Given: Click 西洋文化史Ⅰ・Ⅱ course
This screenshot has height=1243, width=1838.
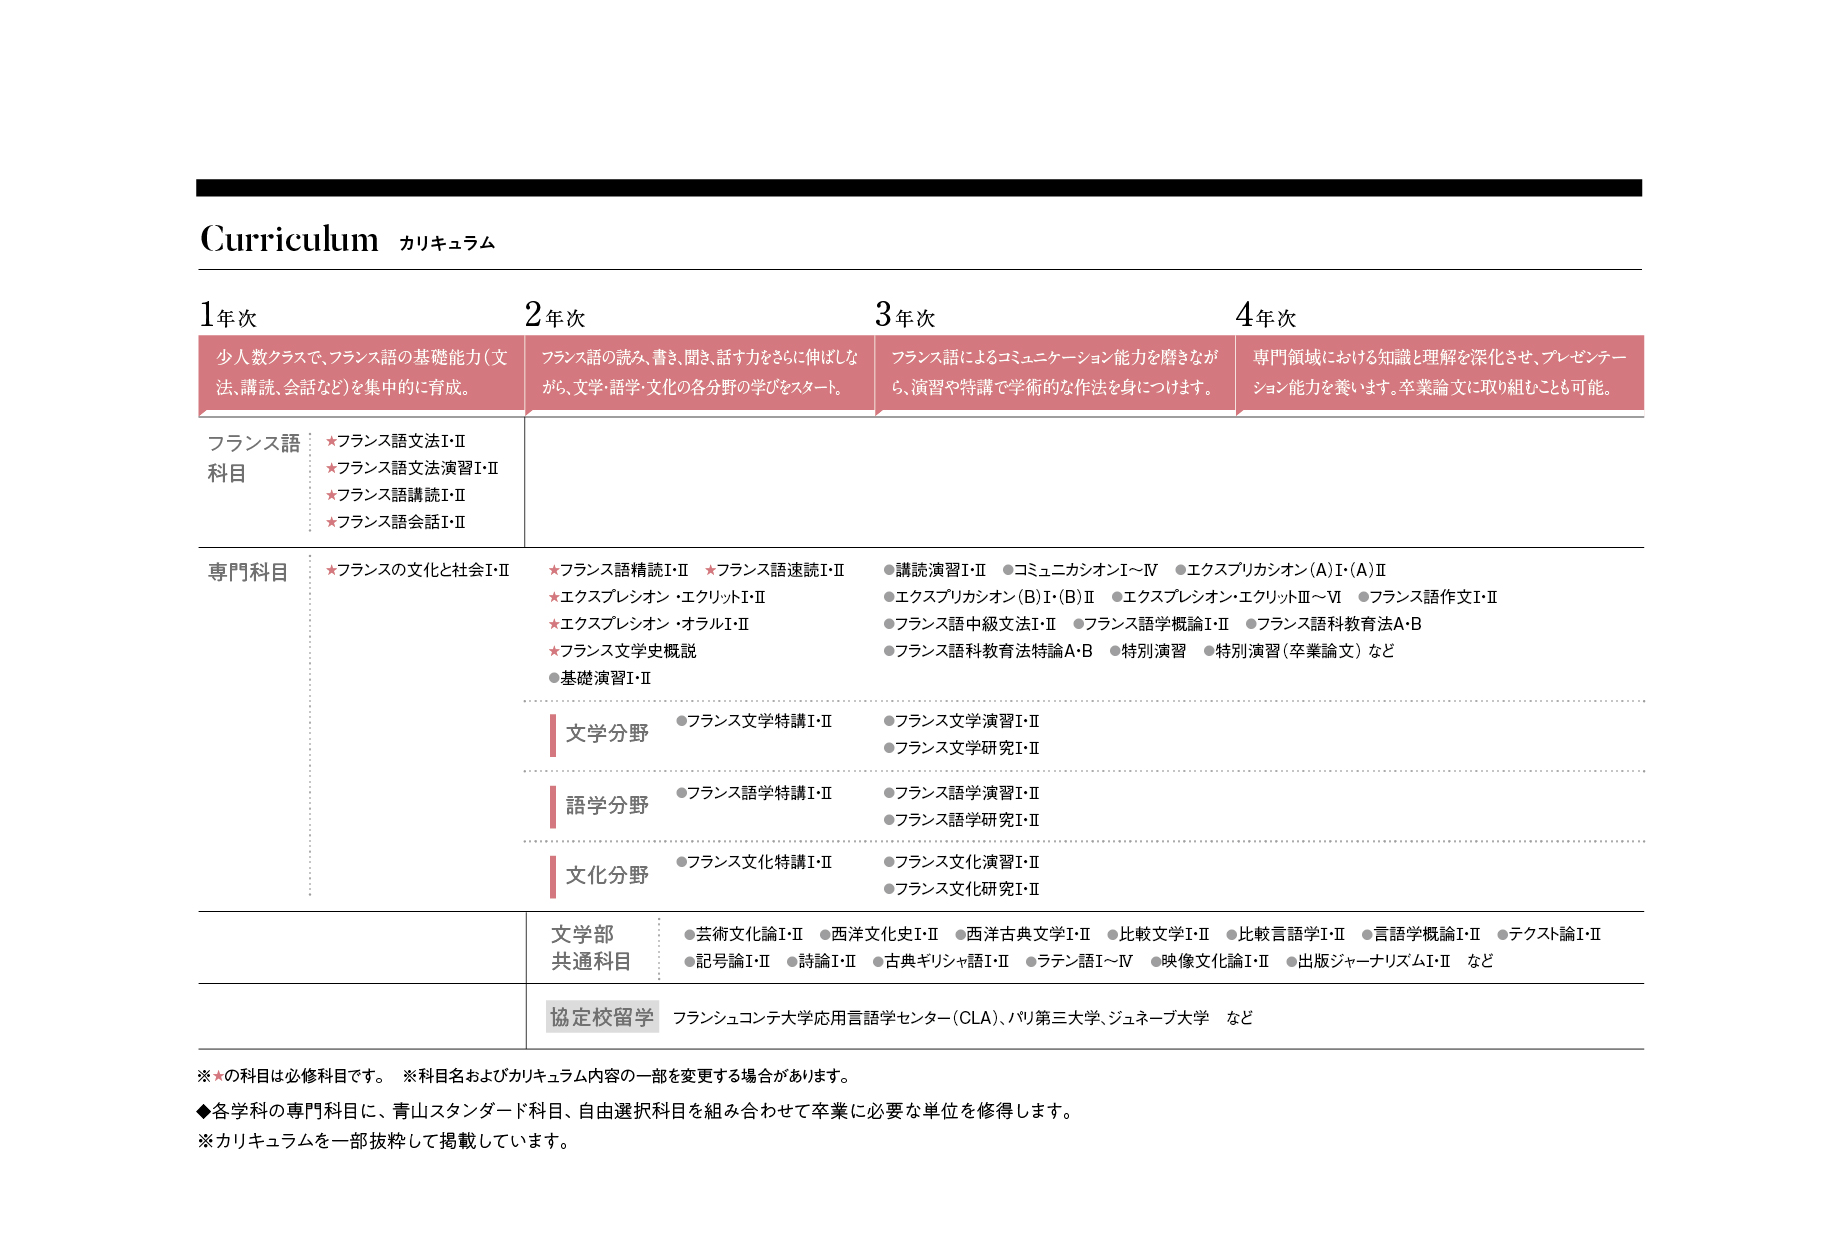Looking at the screenshot, I should (879, 934).
